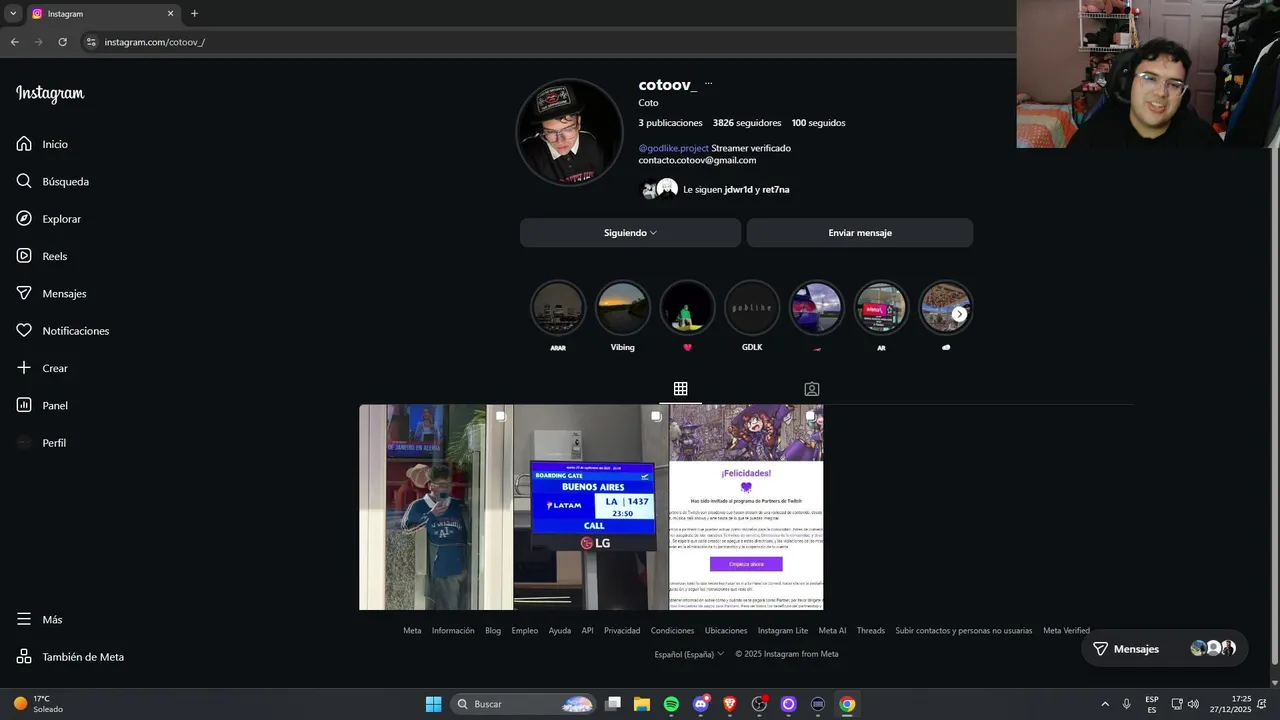The height and width of the screenshot is (720, 1280).
Task: Open the Threads footer link
Action: pyautogui.click(x=871, y=631)
